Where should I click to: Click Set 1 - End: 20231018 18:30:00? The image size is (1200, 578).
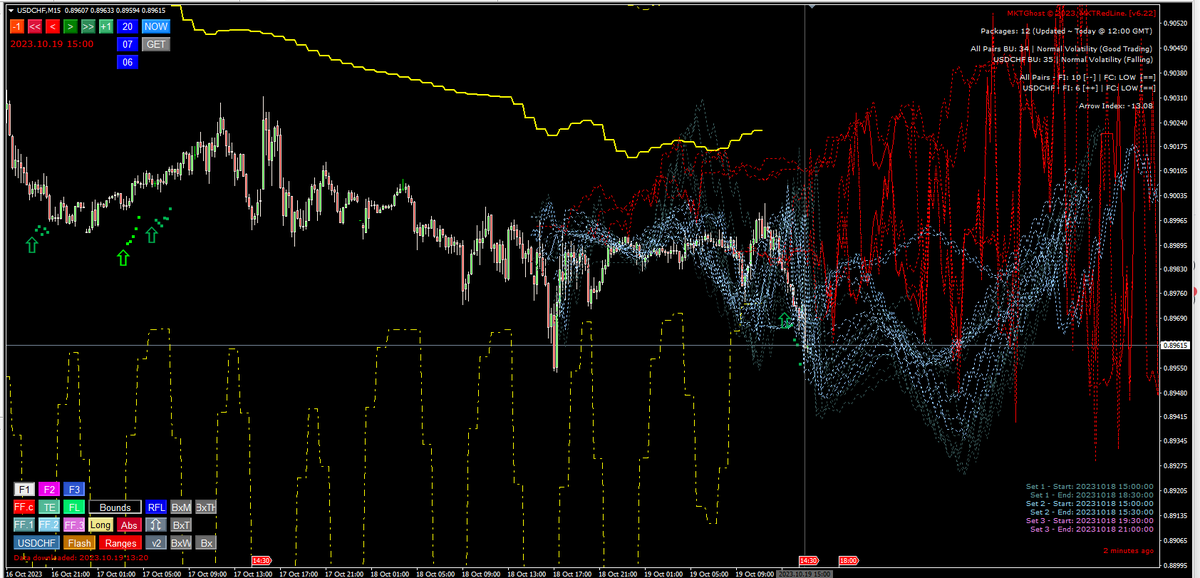[x=1092, y=496]
